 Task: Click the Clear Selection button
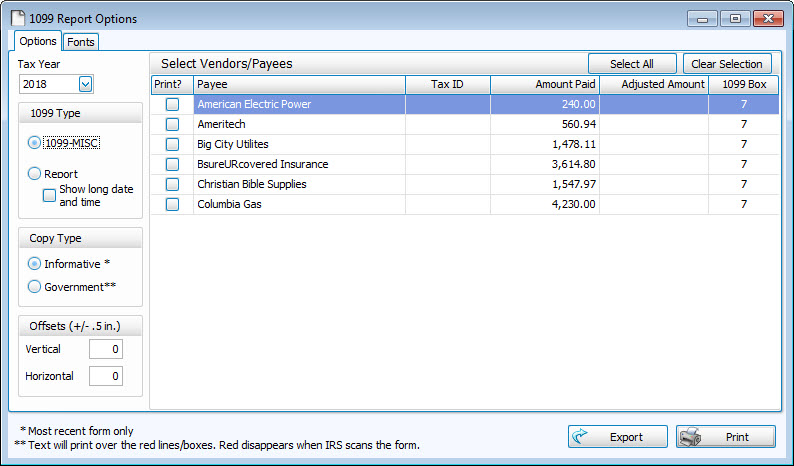click(728, 64)
